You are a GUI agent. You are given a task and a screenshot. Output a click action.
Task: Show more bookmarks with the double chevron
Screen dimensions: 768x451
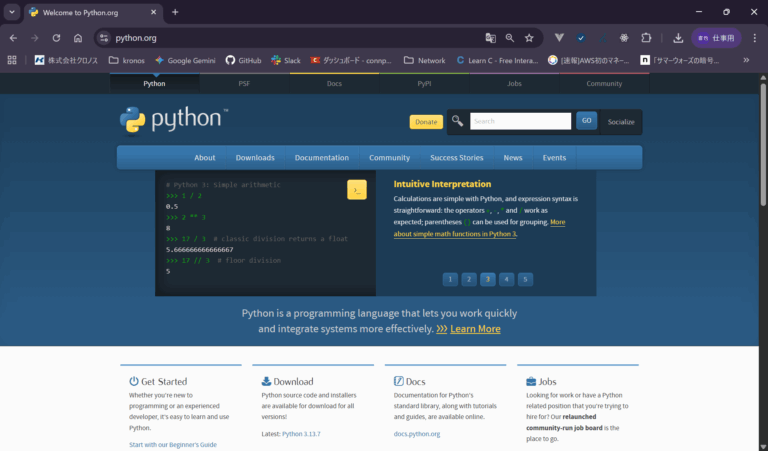click(746, 60)
